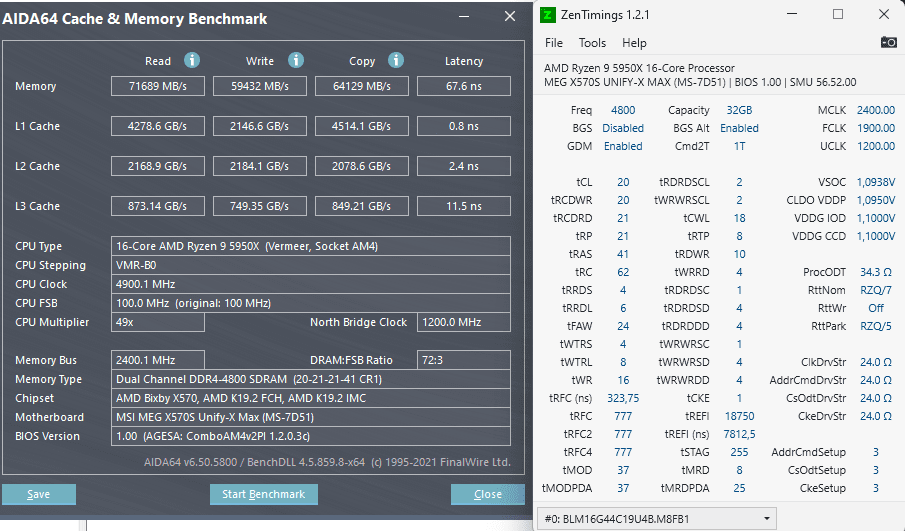Click the UCLK value 1200.00
This screenshot has width=905, height=531.
point(876,146)
